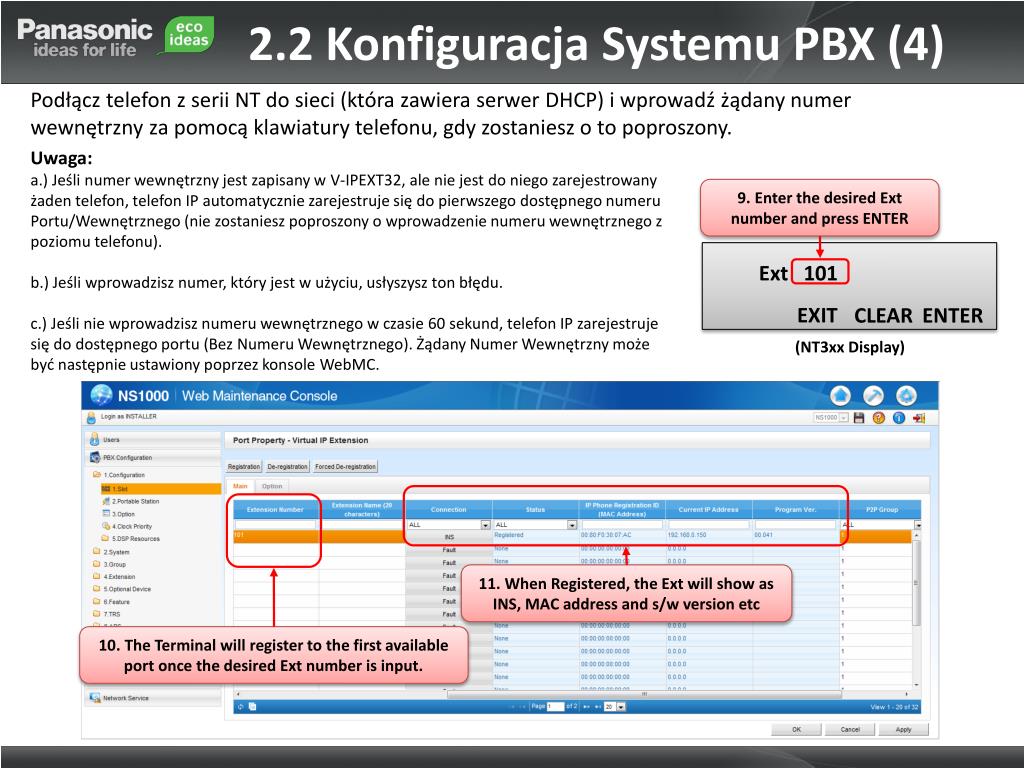Click extension number cell 101
1024x768 pixels.
click(x=275, y=536)
